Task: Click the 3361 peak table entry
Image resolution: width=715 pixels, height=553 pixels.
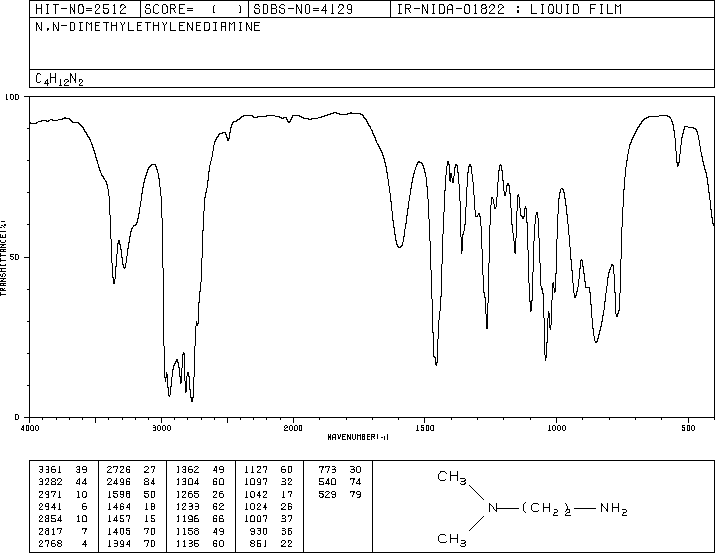Action: click(50, 470)
